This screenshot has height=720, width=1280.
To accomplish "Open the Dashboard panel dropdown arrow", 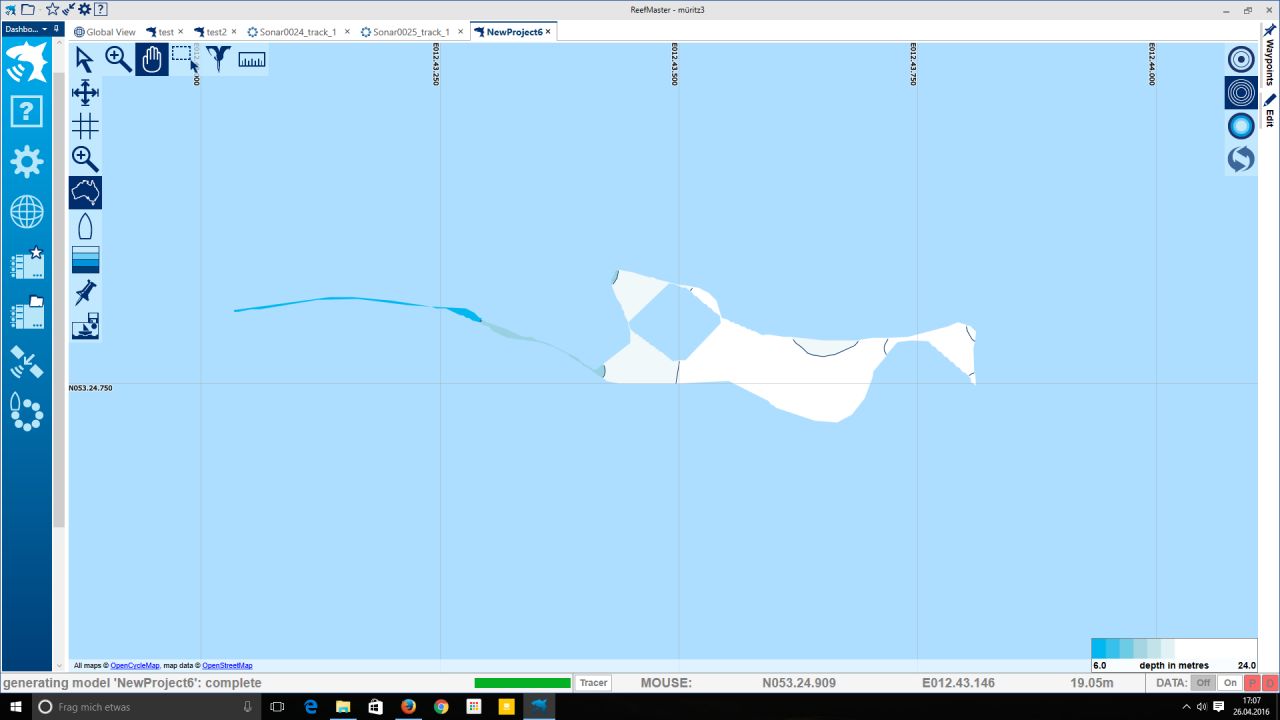I will 44,30.
